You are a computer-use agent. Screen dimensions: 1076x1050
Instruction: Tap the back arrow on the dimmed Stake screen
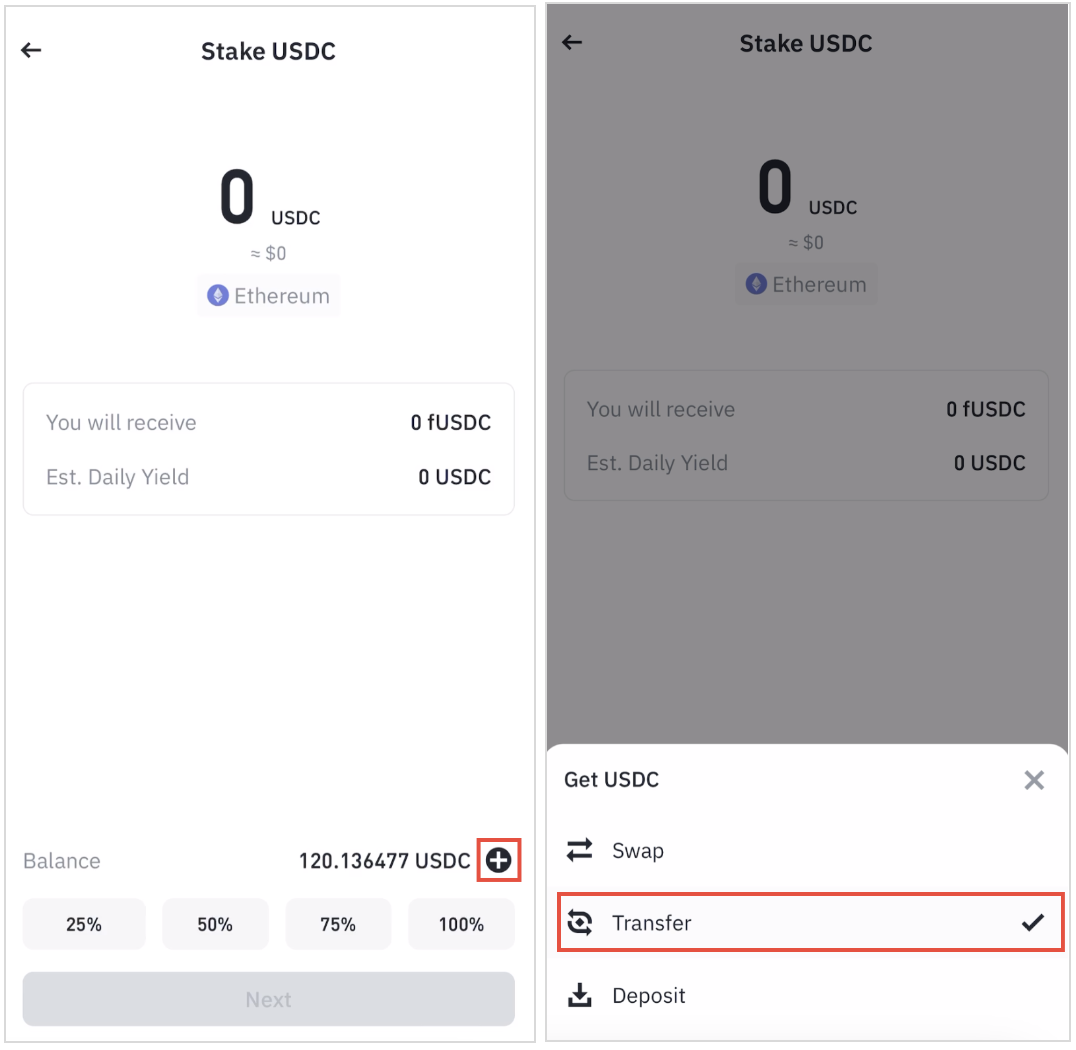pyautogui.click(x=569, y=42)
